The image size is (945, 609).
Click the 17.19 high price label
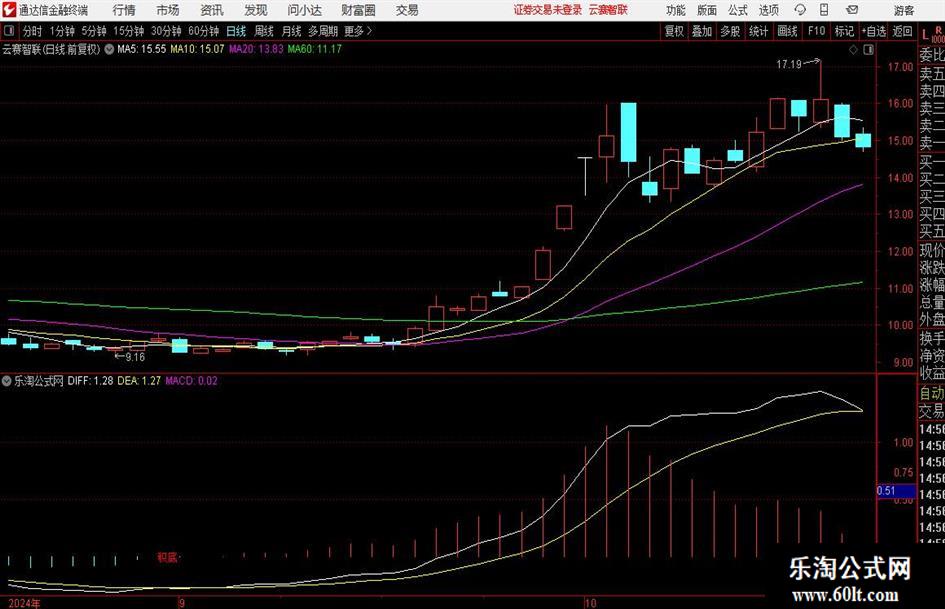[x=788, y=64]
